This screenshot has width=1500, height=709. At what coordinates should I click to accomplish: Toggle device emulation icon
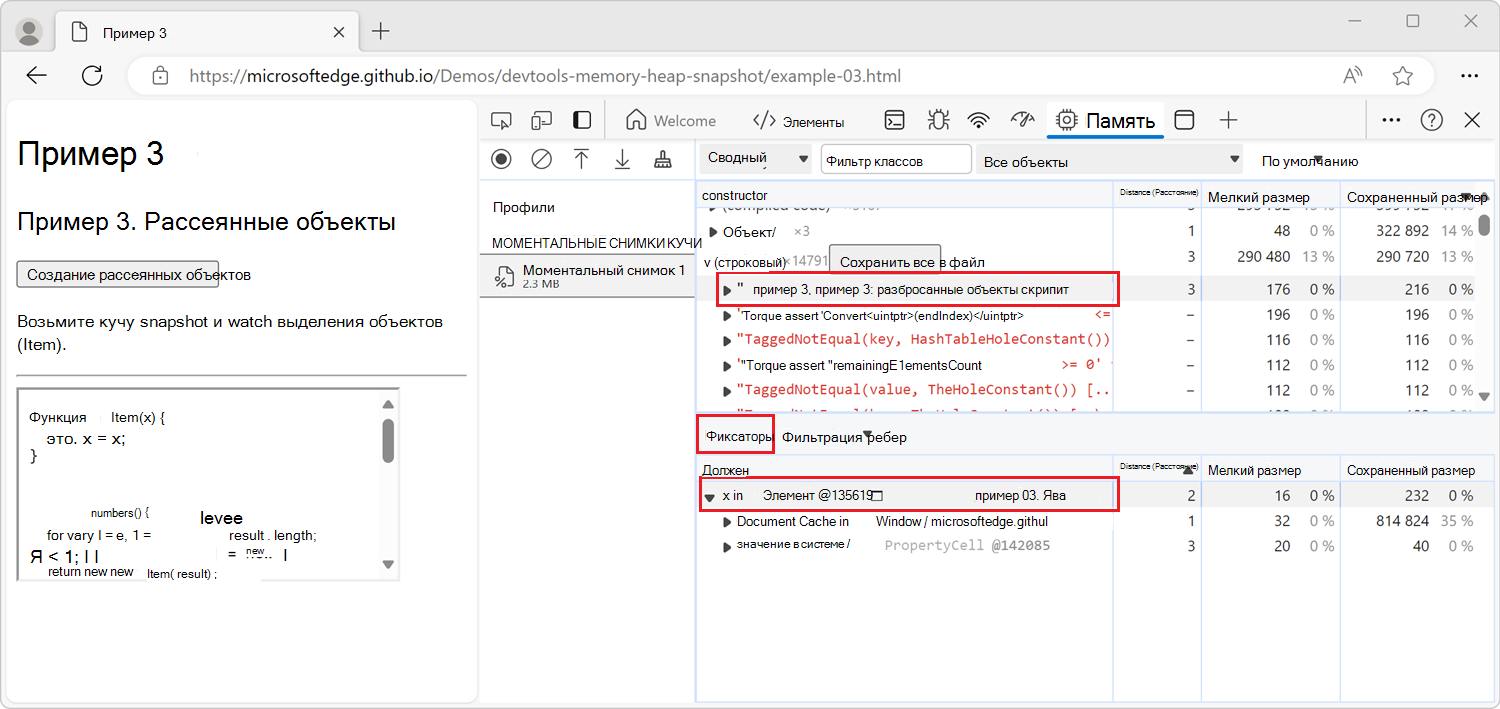point(541,121)
